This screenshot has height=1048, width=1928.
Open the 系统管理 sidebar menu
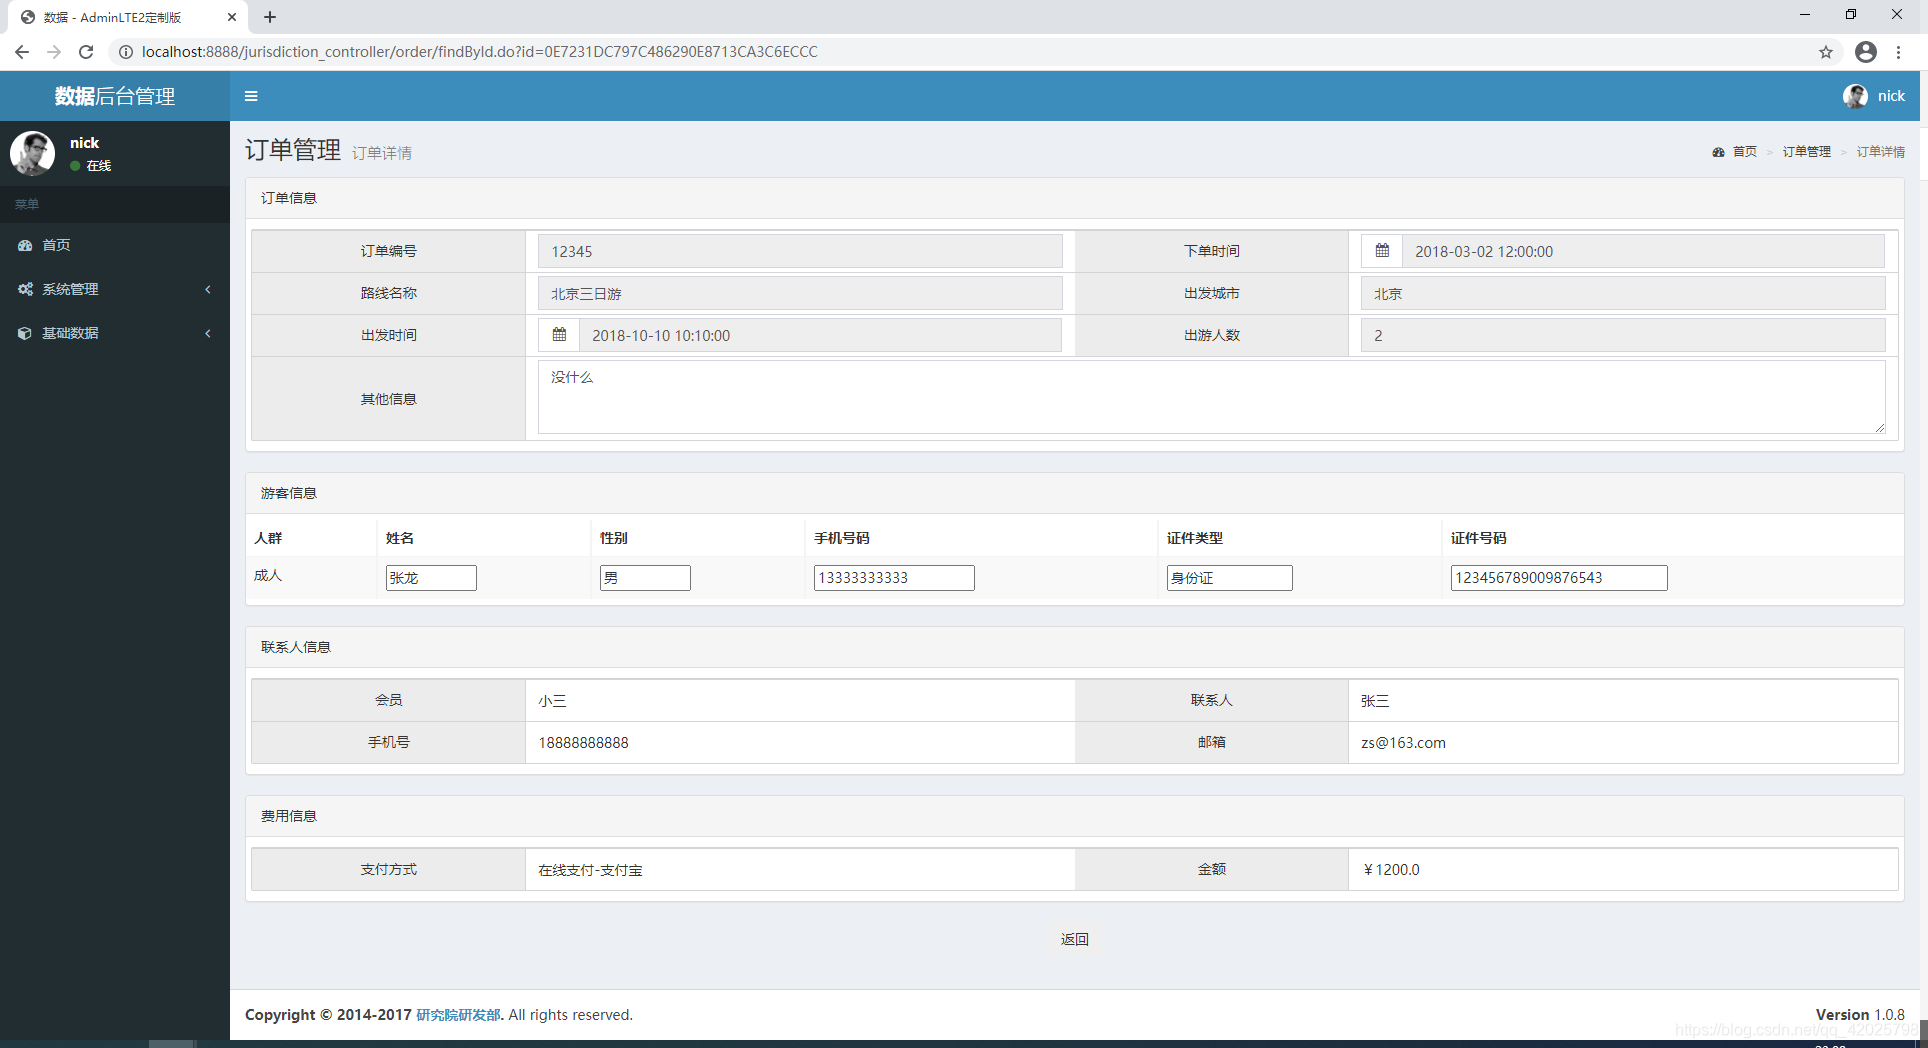[115, 289]
